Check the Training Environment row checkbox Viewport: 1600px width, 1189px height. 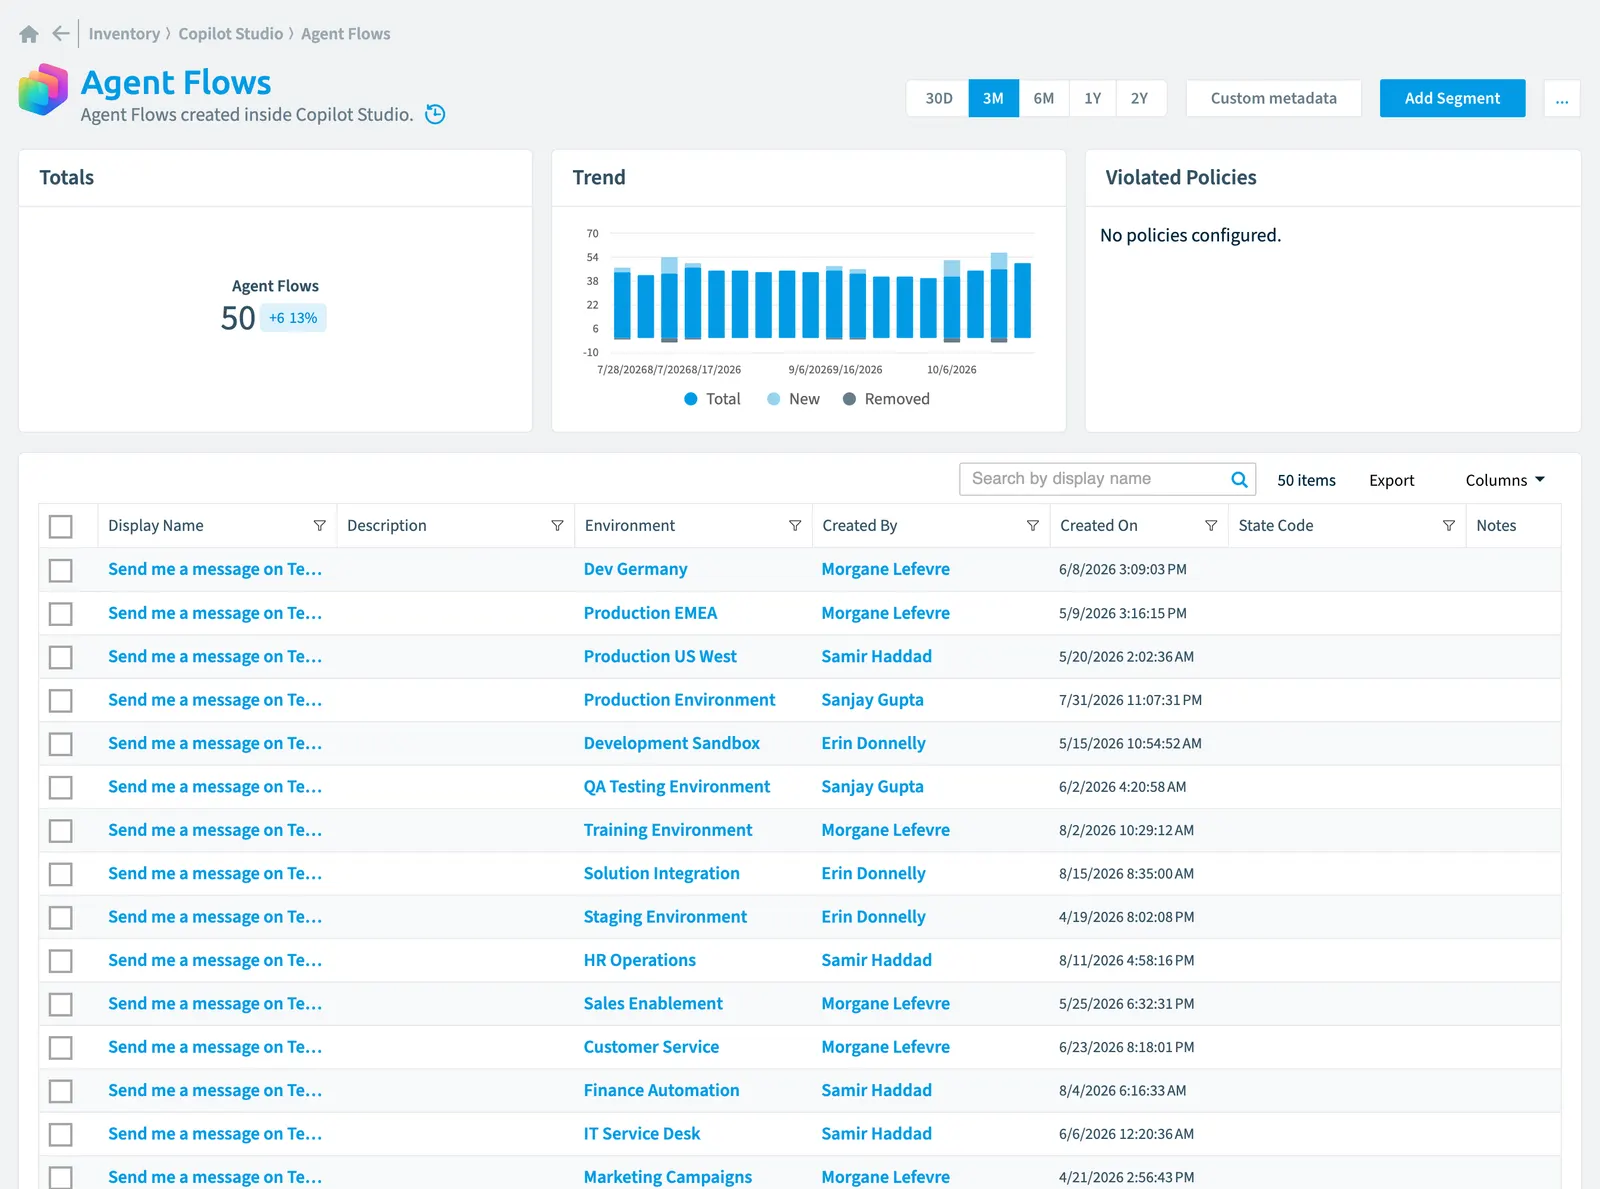point(61,830)
